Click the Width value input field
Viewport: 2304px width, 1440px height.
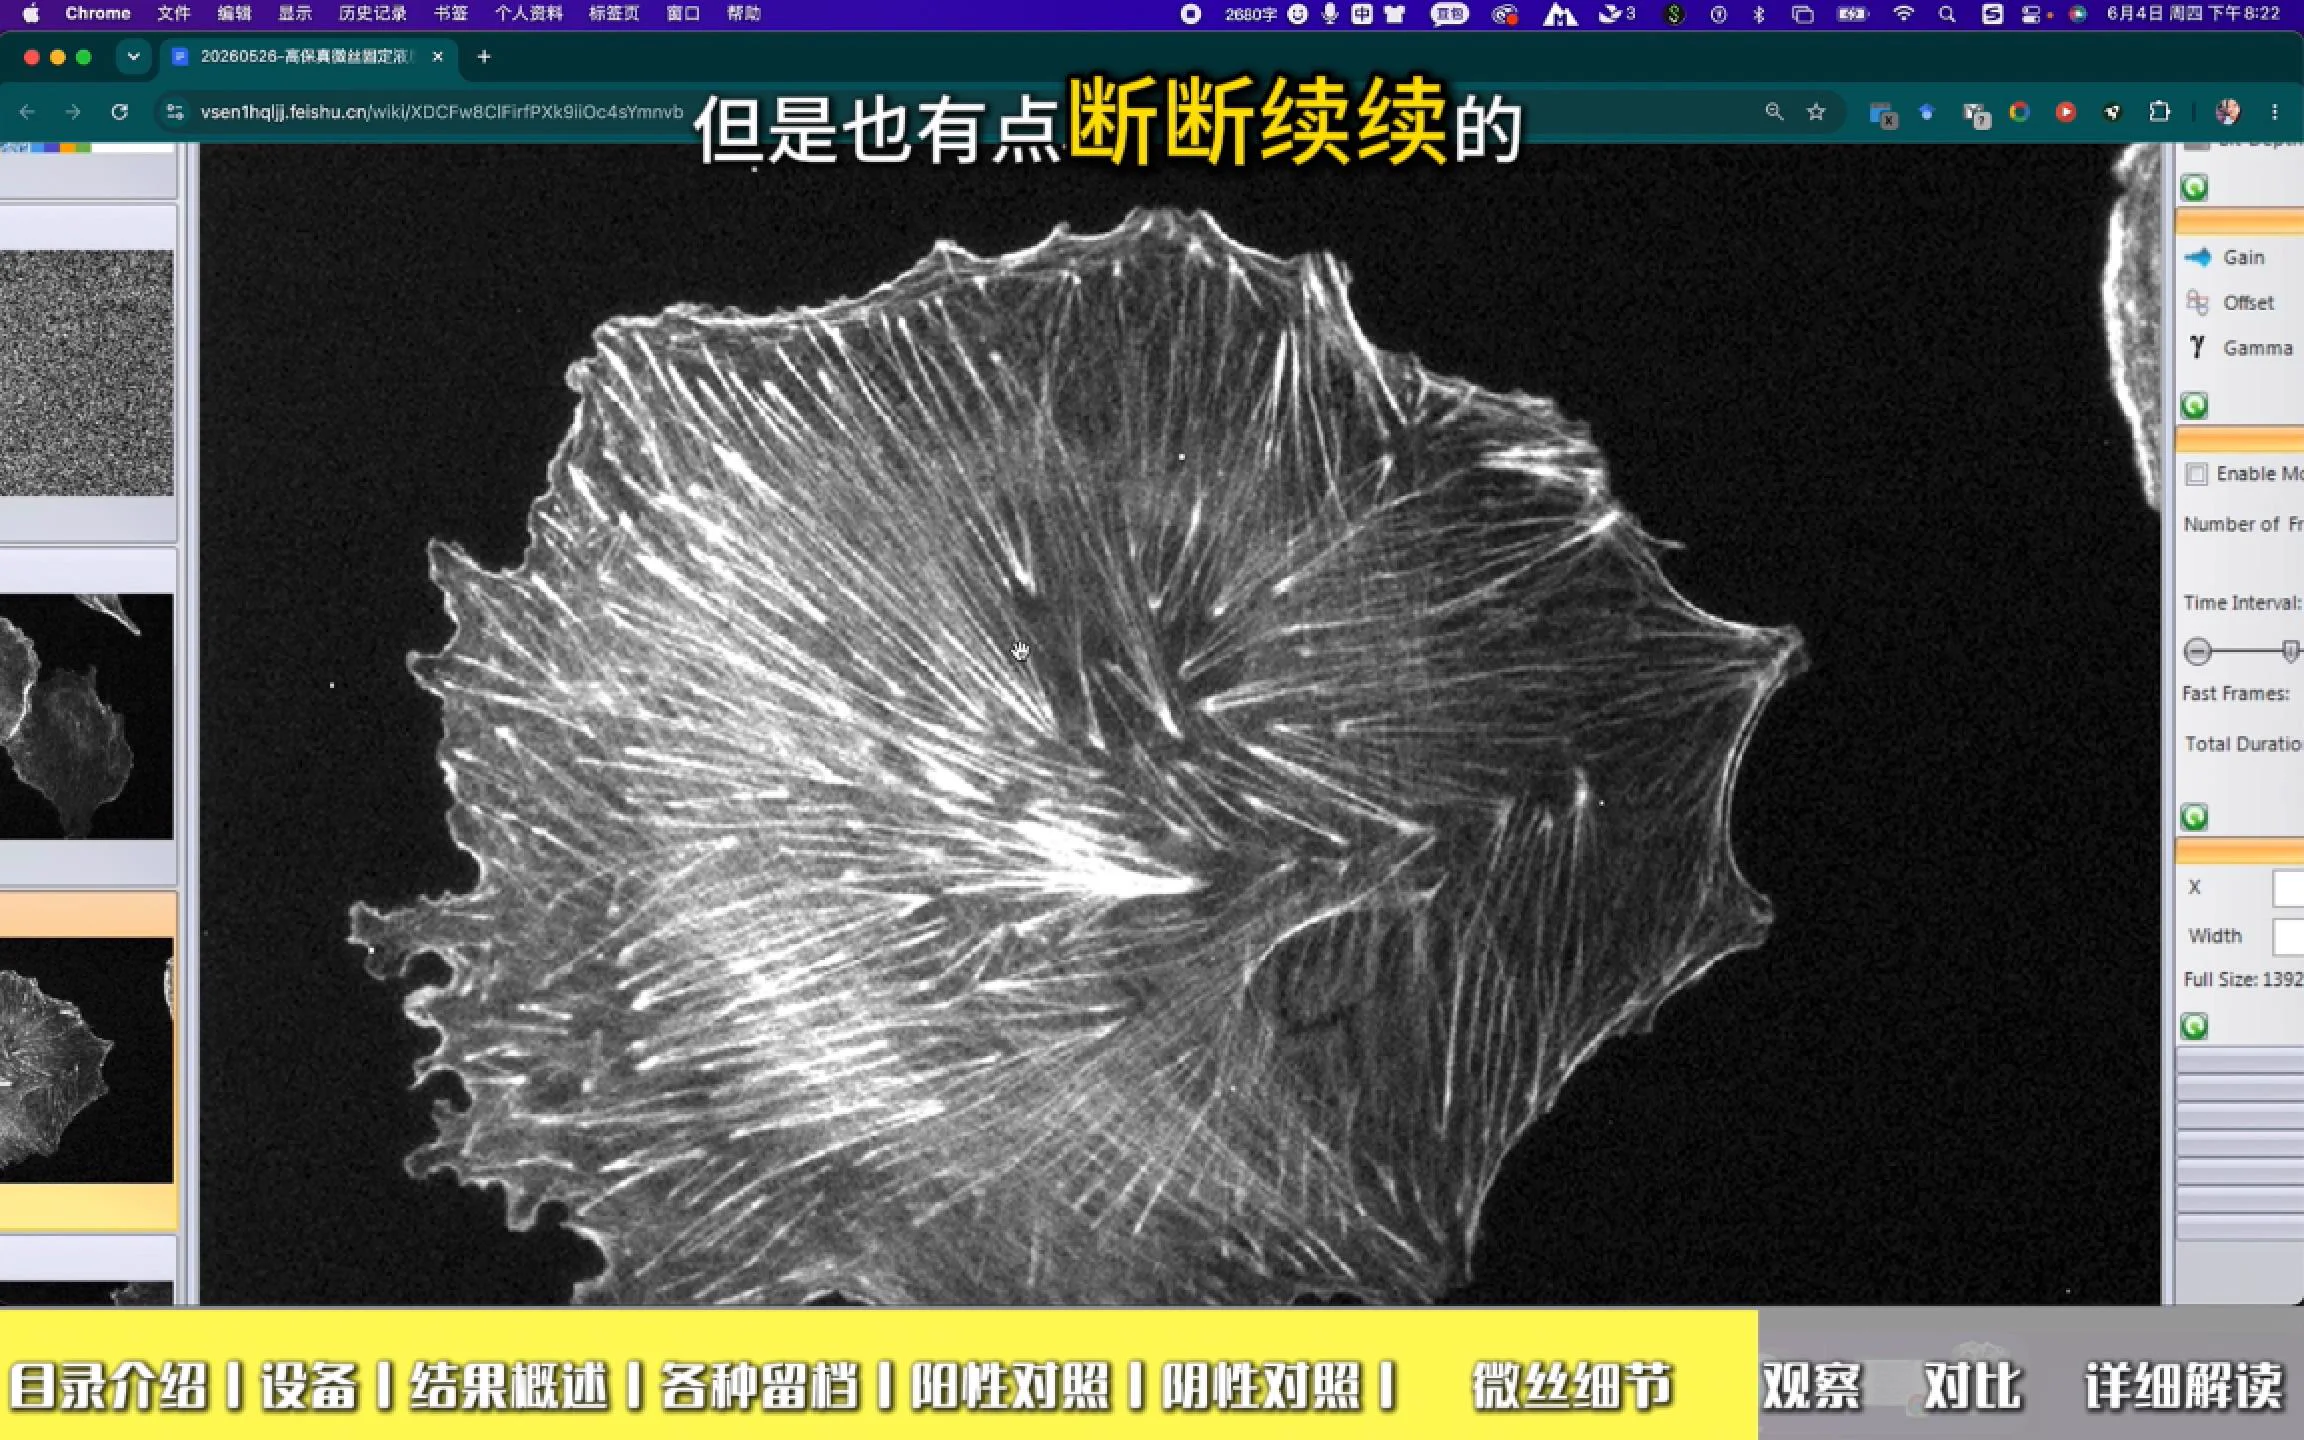pos(2288,937)
